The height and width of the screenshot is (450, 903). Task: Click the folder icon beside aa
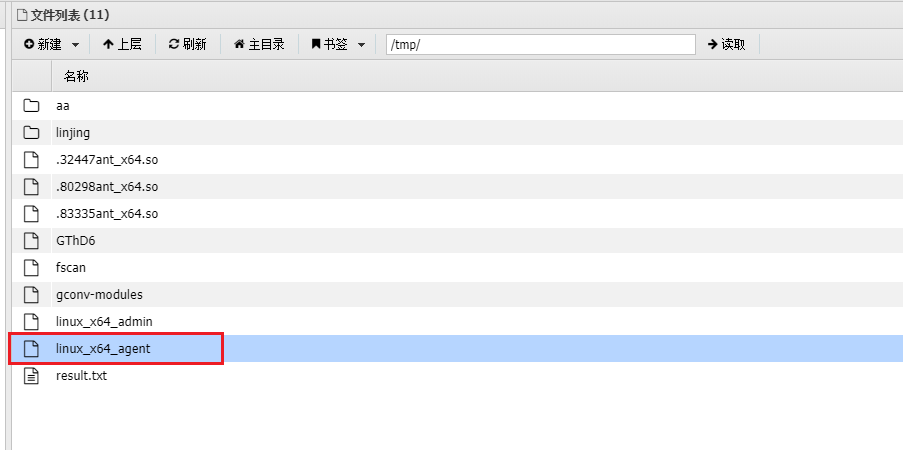click(x=31, y=105)
